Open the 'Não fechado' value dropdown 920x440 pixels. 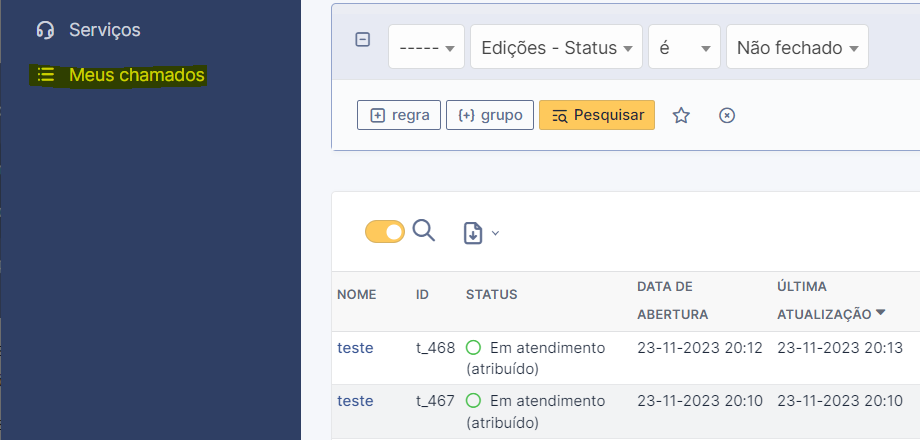(x=797, y=47)
